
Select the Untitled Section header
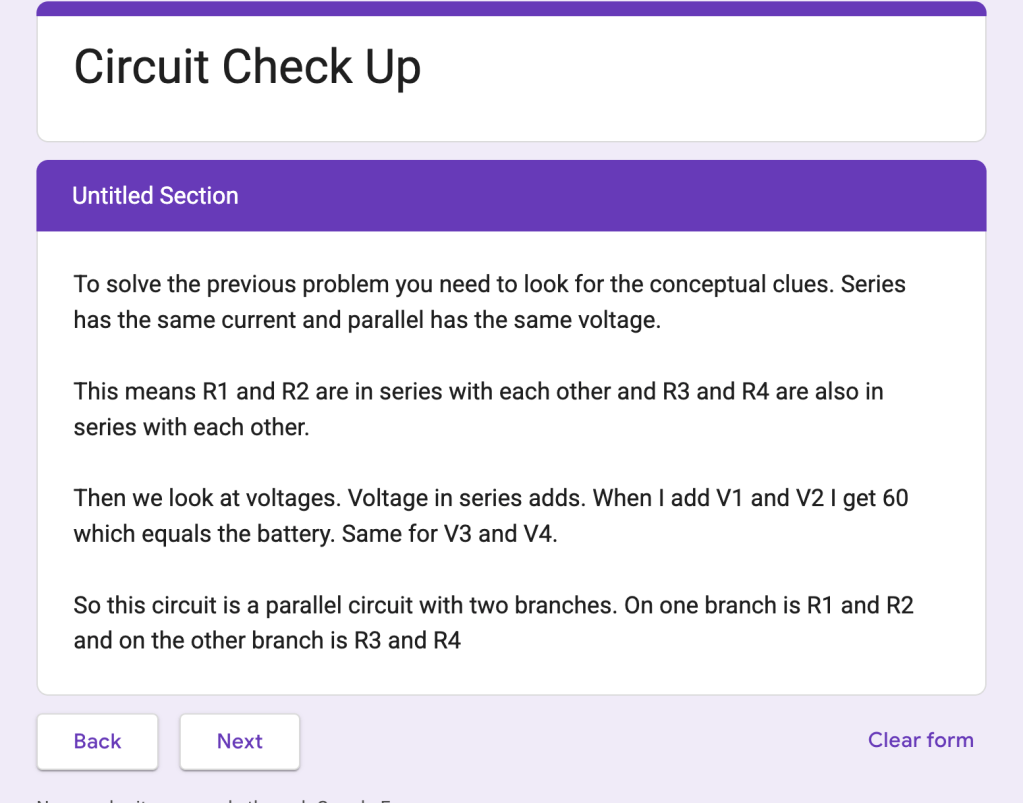pos(155,196)
